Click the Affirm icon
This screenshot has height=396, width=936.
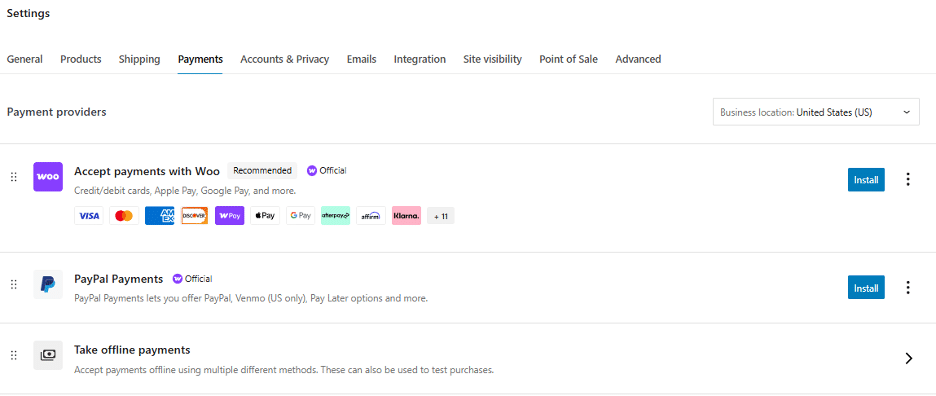point(371,216)
